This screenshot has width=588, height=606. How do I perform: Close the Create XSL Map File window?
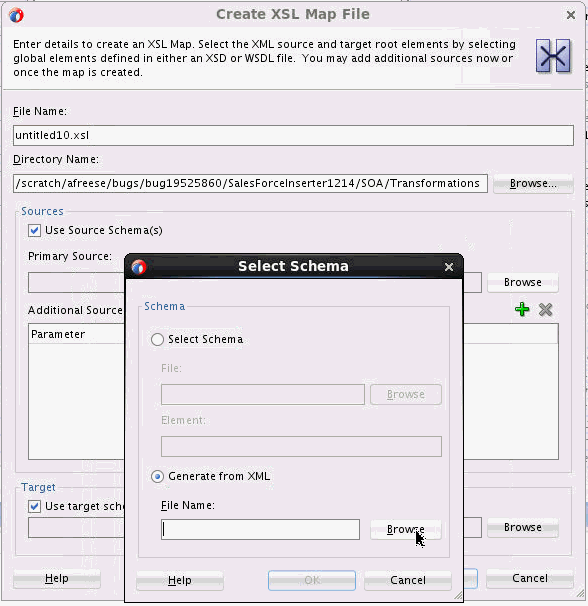571,15
